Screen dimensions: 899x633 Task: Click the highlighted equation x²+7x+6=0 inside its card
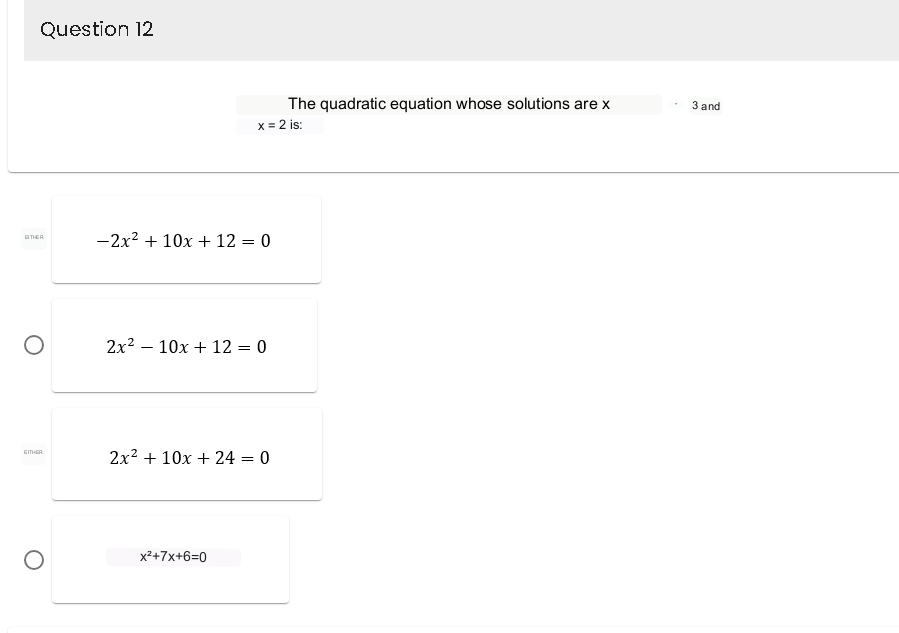(x=174, y=557)
